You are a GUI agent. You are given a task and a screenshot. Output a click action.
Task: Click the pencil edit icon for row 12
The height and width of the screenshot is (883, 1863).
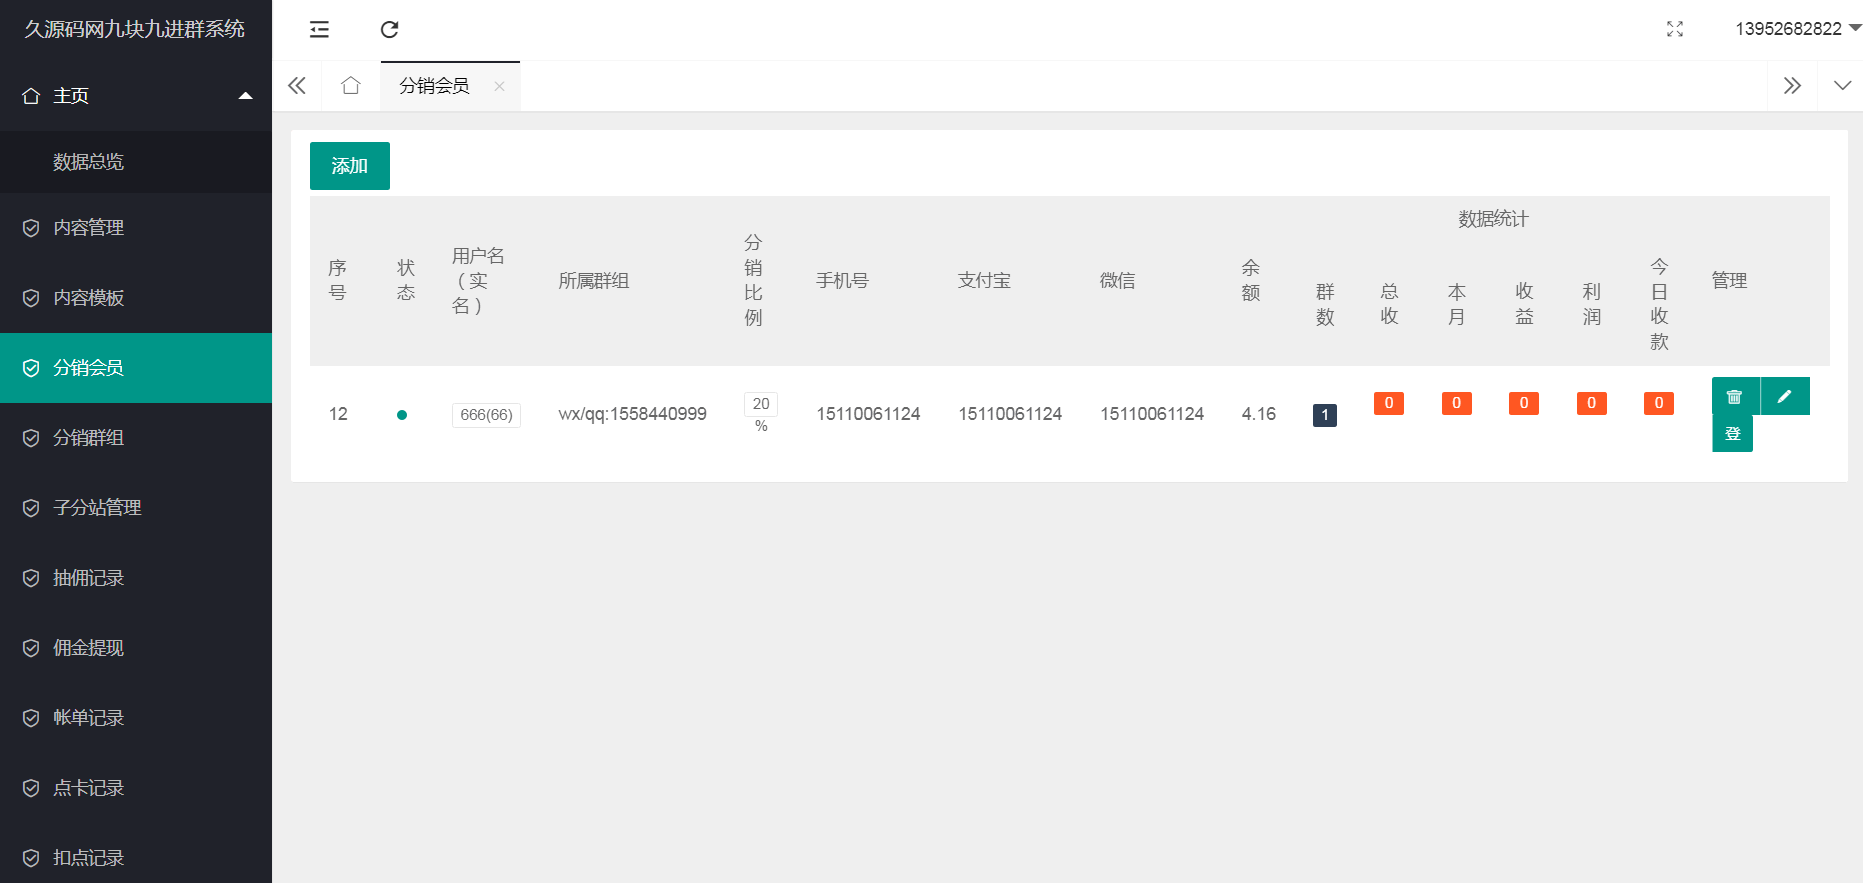point(1785,397)
